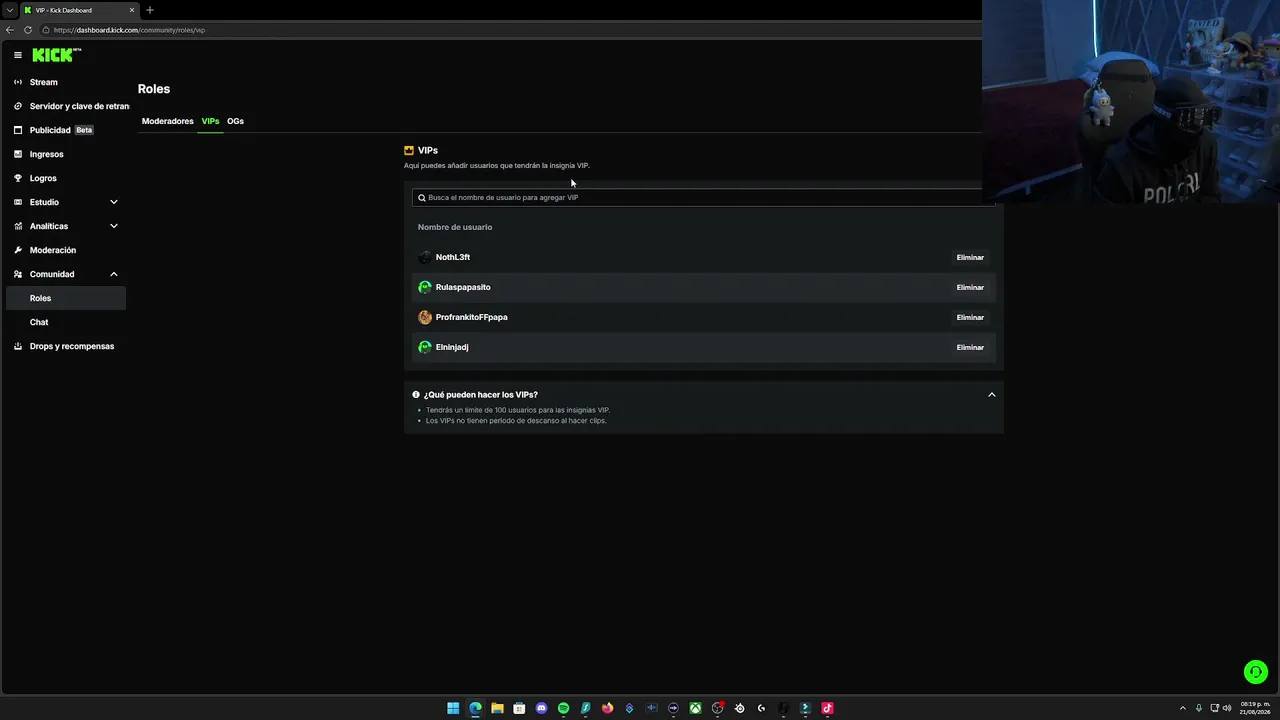Viewport: 1280px width, 720px height.
Task: Select the VIP - Kick Dashboard browser tab
Action: pos(80,10)
